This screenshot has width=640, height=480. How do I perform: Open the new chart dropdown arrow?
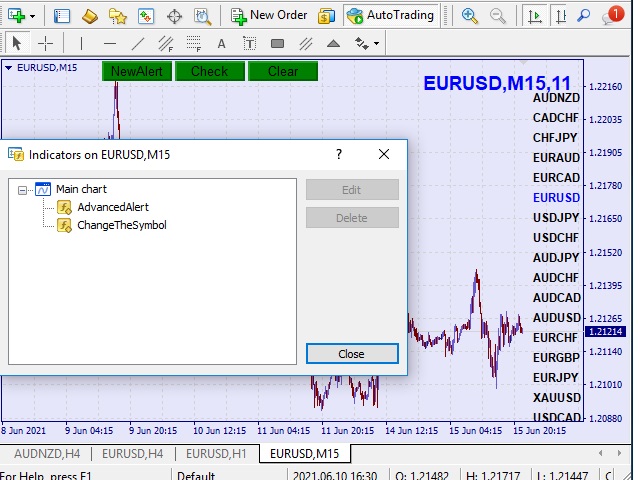(x=32, y=16)
